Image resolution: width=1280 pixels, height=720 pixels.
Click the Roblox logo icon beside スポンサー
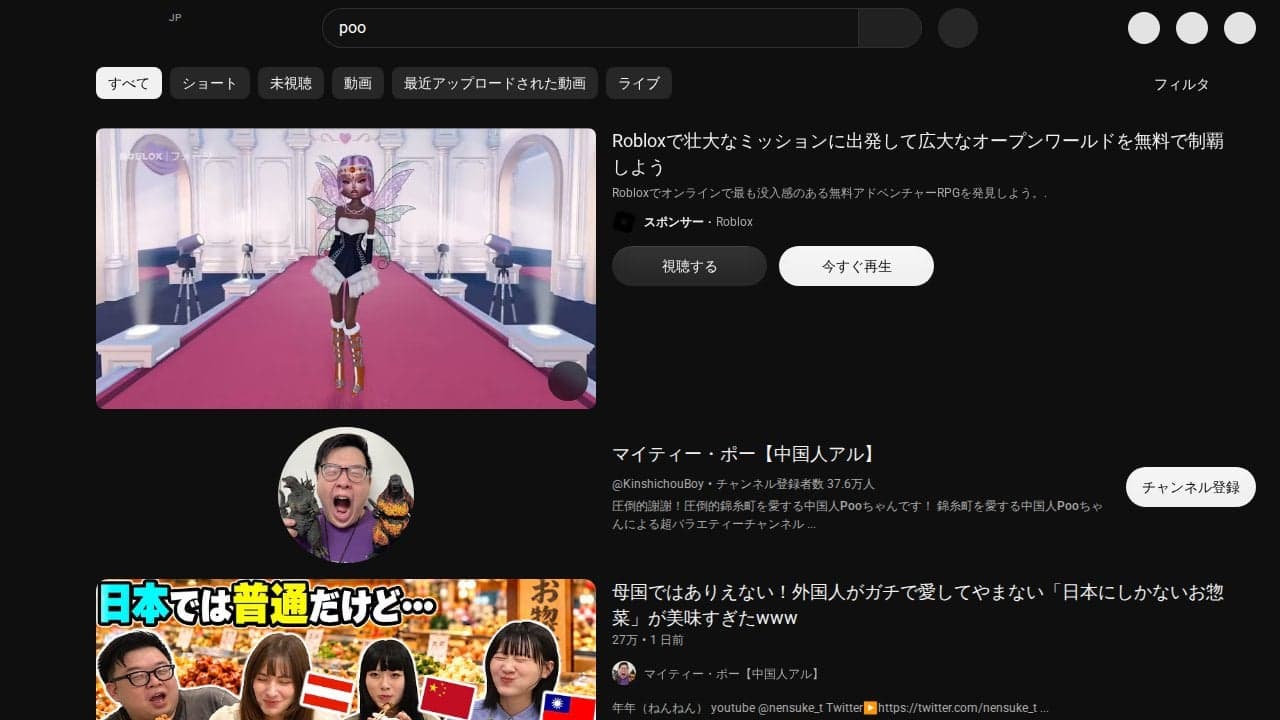point(624,222)
